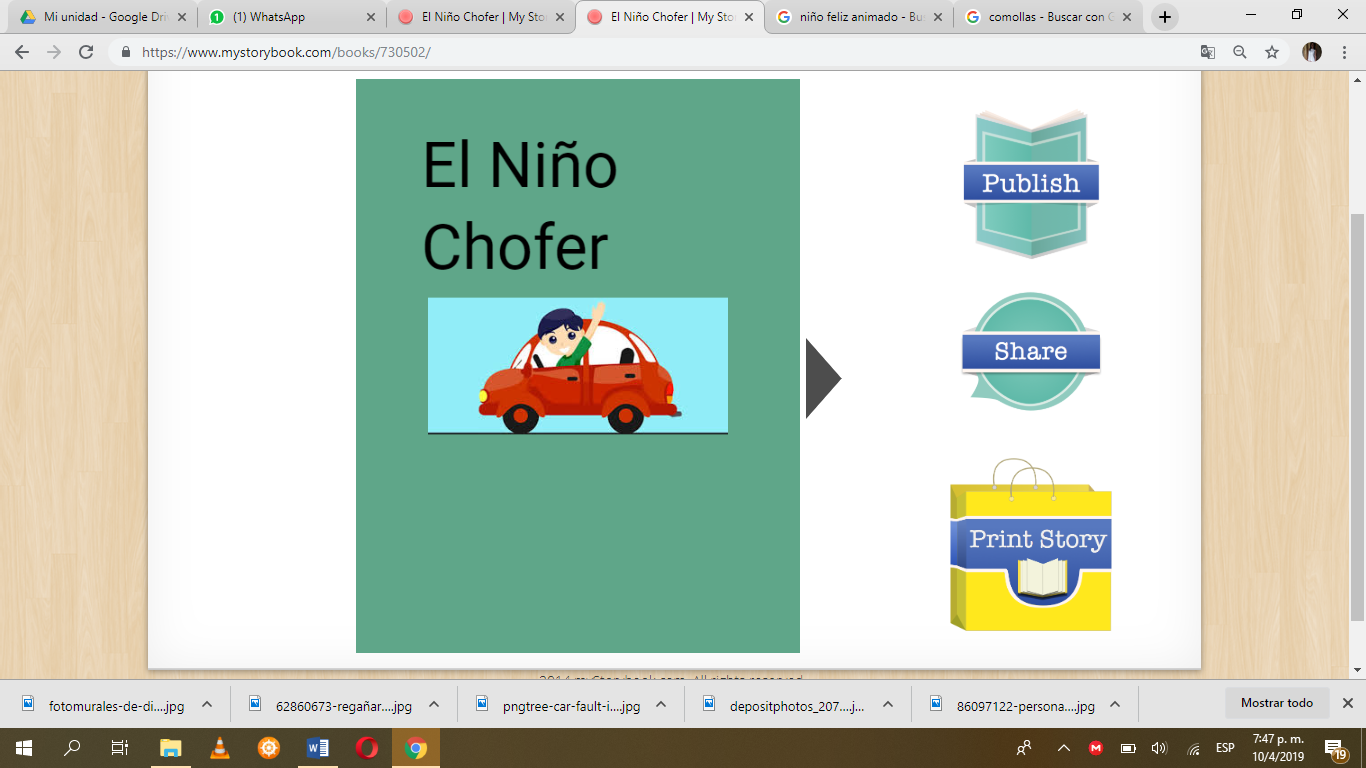The height and width of the screenshot is (768, 1366).
Task: Open the Print Story shopping bag
Action: click(x=1031, y=546)
